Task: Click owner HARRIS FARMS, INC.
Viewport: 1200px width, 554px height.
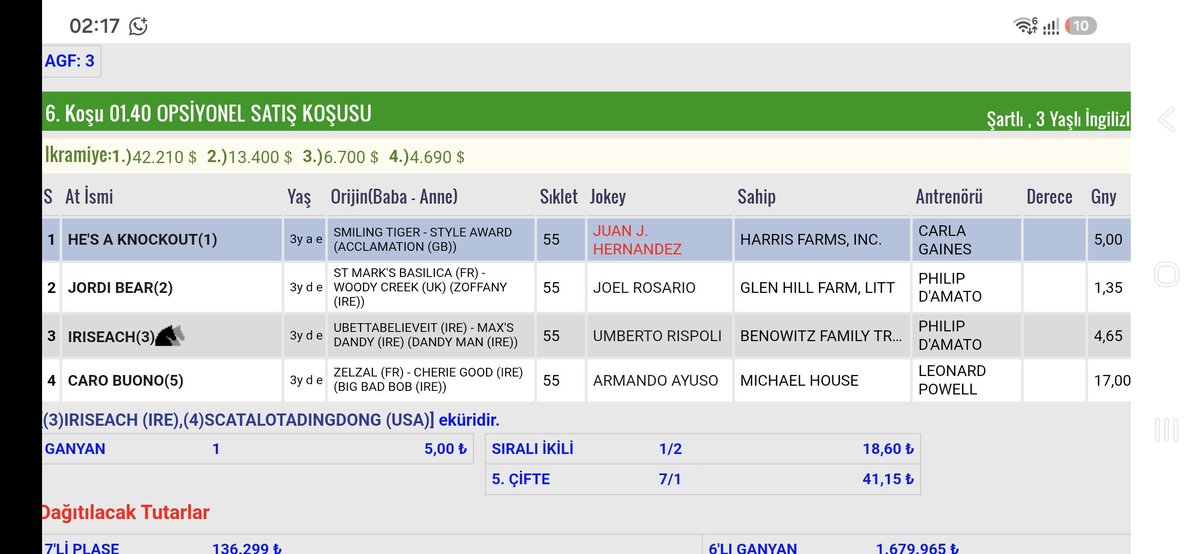Action: (811, 240)
